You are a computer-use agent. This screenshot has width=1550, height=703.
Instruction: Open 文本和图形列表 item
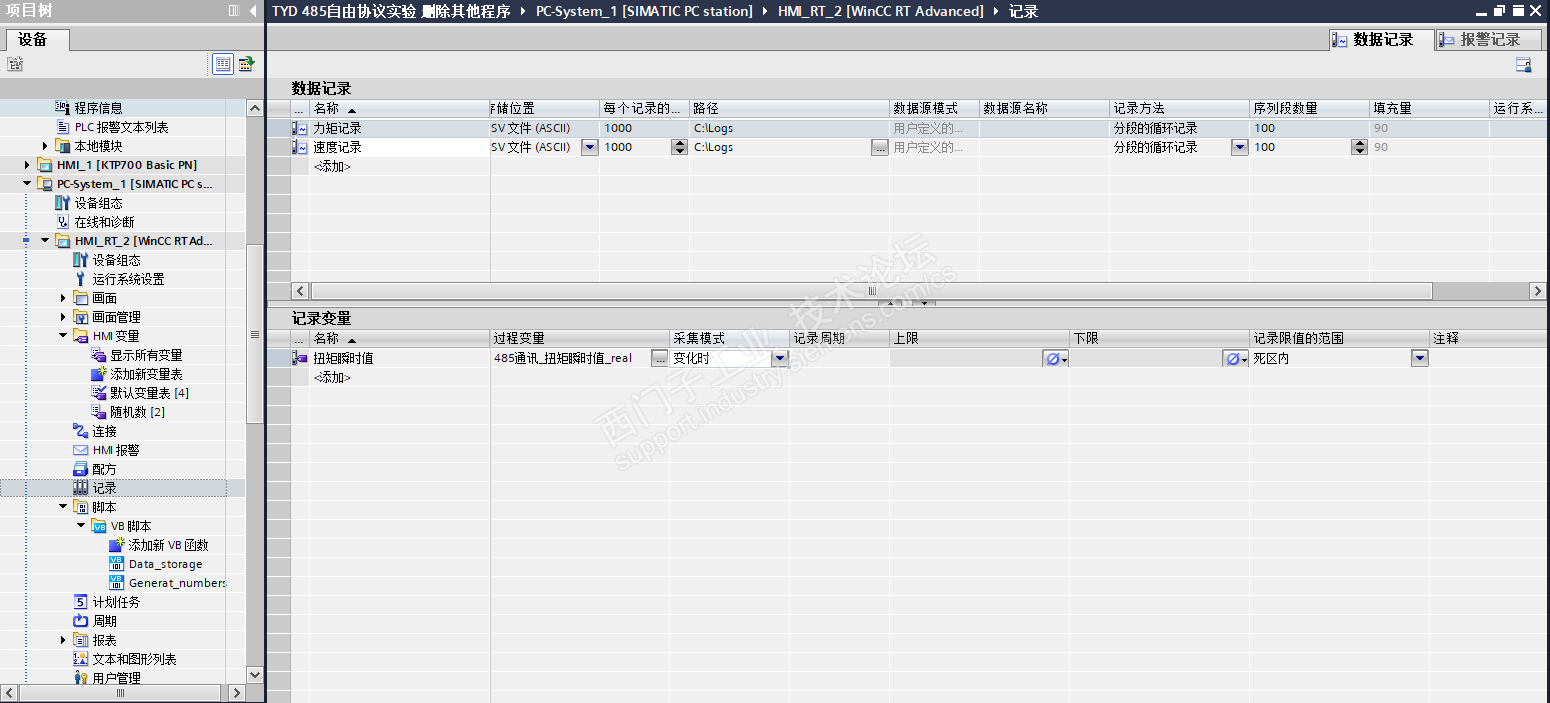point(134,659)
